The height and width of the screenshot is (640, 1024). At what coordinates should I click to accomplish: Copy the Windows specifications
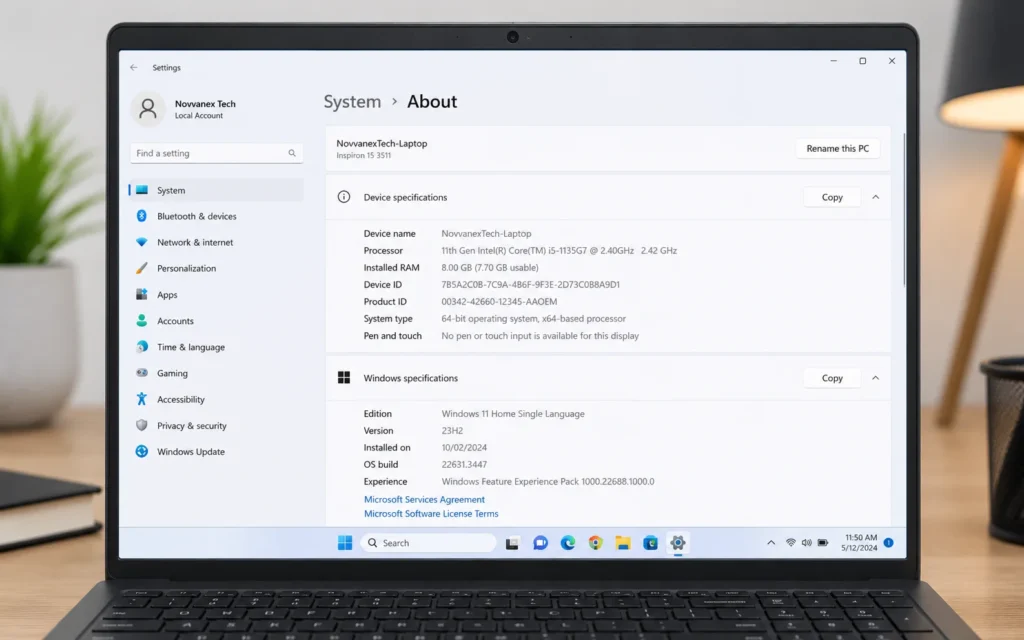832,378
